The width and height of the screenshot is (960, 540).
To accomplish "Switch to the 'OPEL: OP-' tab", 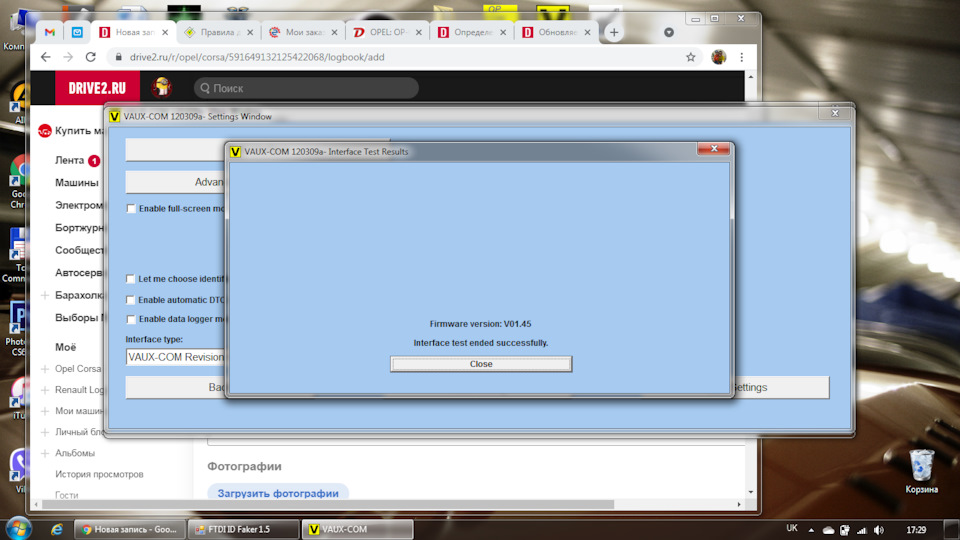I will click(388, 32).
